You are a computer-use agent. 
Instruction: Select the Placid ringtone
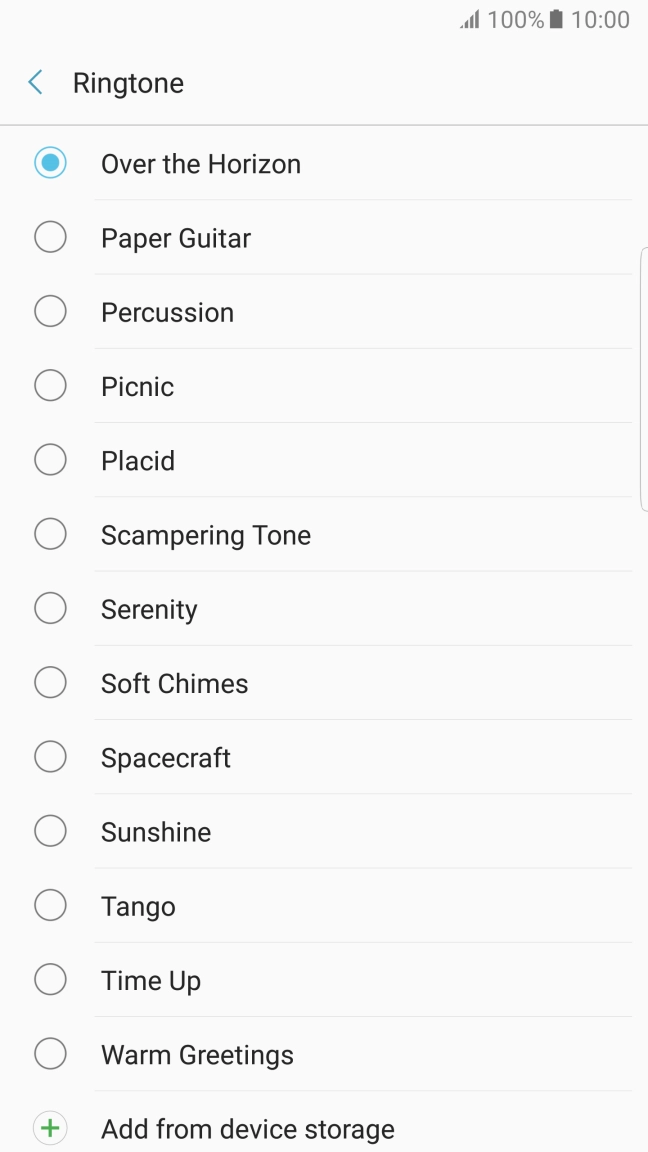[138, 460]
